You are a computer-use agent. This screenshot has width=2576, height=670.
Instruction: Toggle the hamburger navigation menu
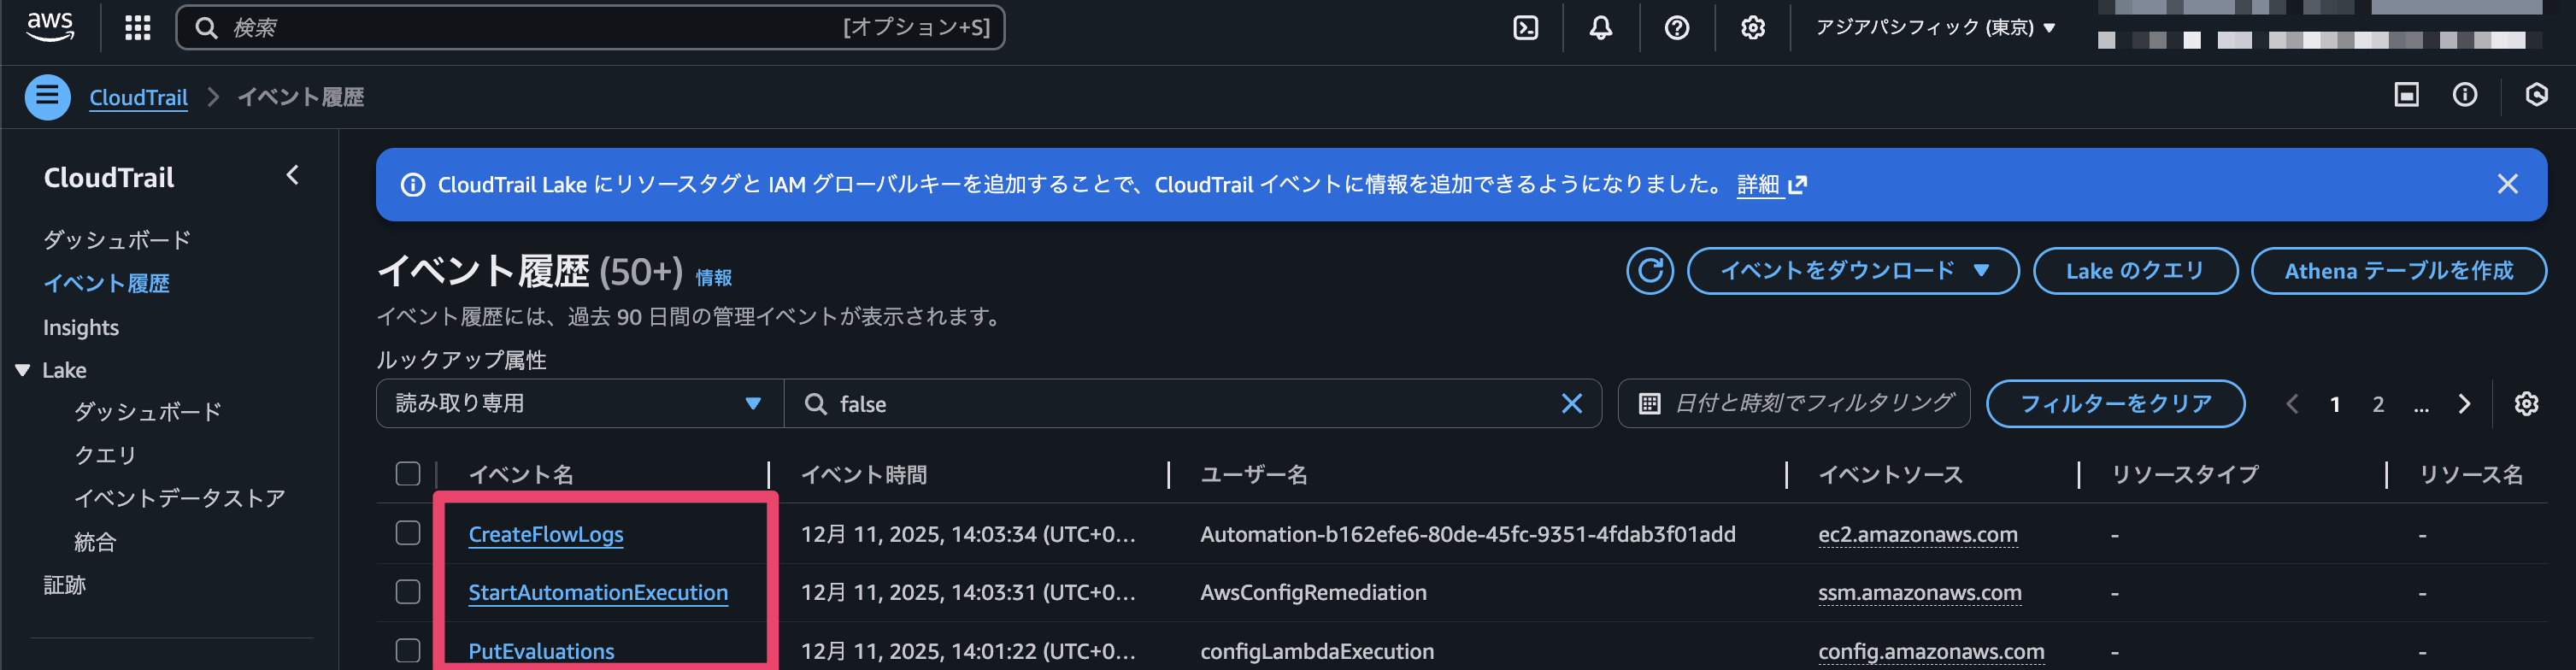pos(47,97)
